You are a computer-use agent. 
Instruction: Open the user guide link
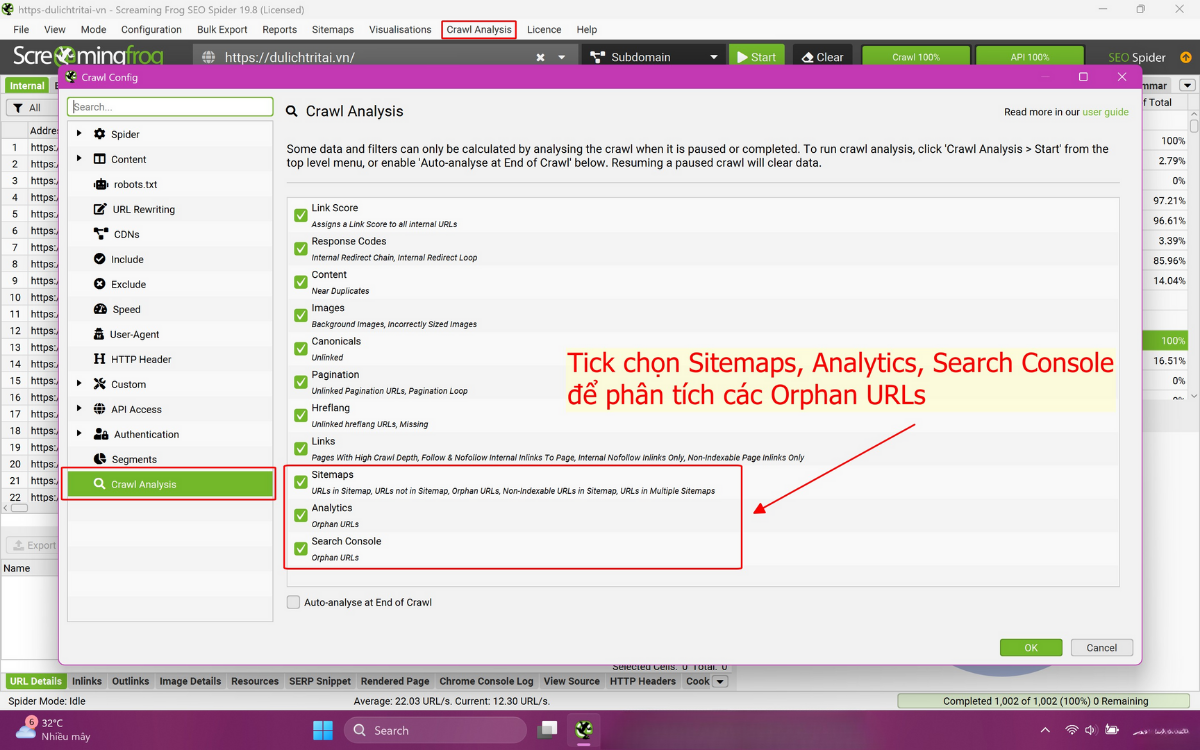coord(1105,112)
